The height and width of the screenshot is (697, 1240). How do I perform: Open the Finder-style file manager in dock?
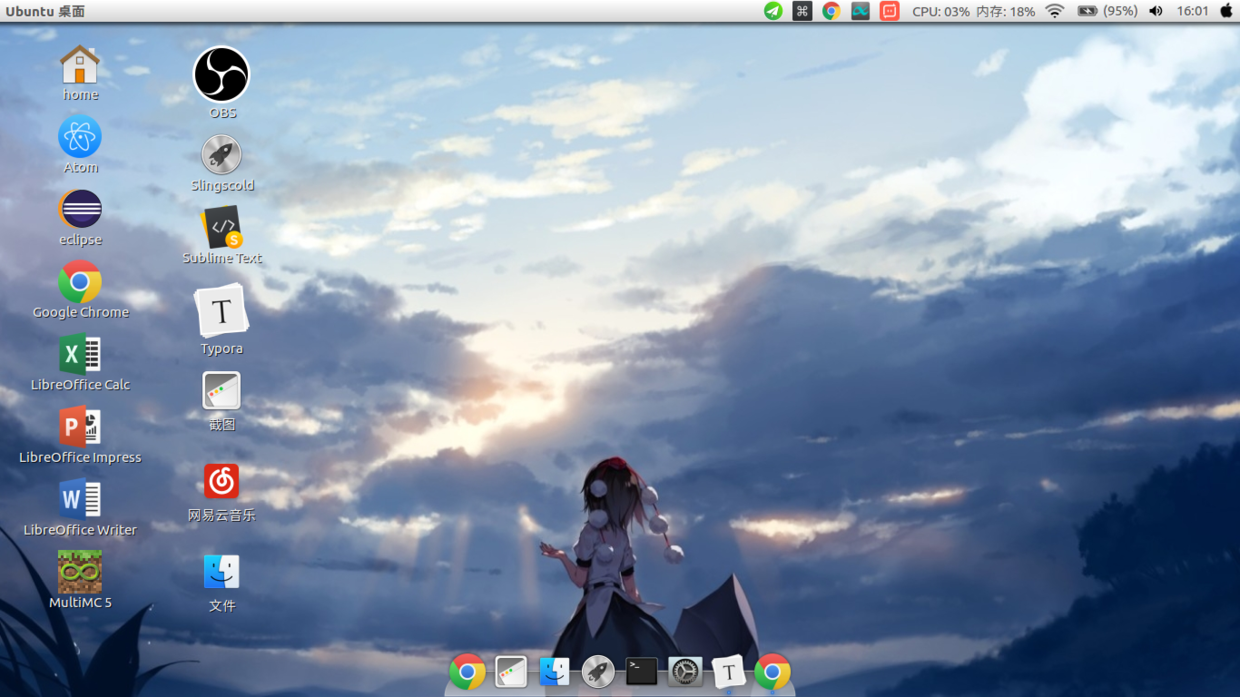point(554,672)
